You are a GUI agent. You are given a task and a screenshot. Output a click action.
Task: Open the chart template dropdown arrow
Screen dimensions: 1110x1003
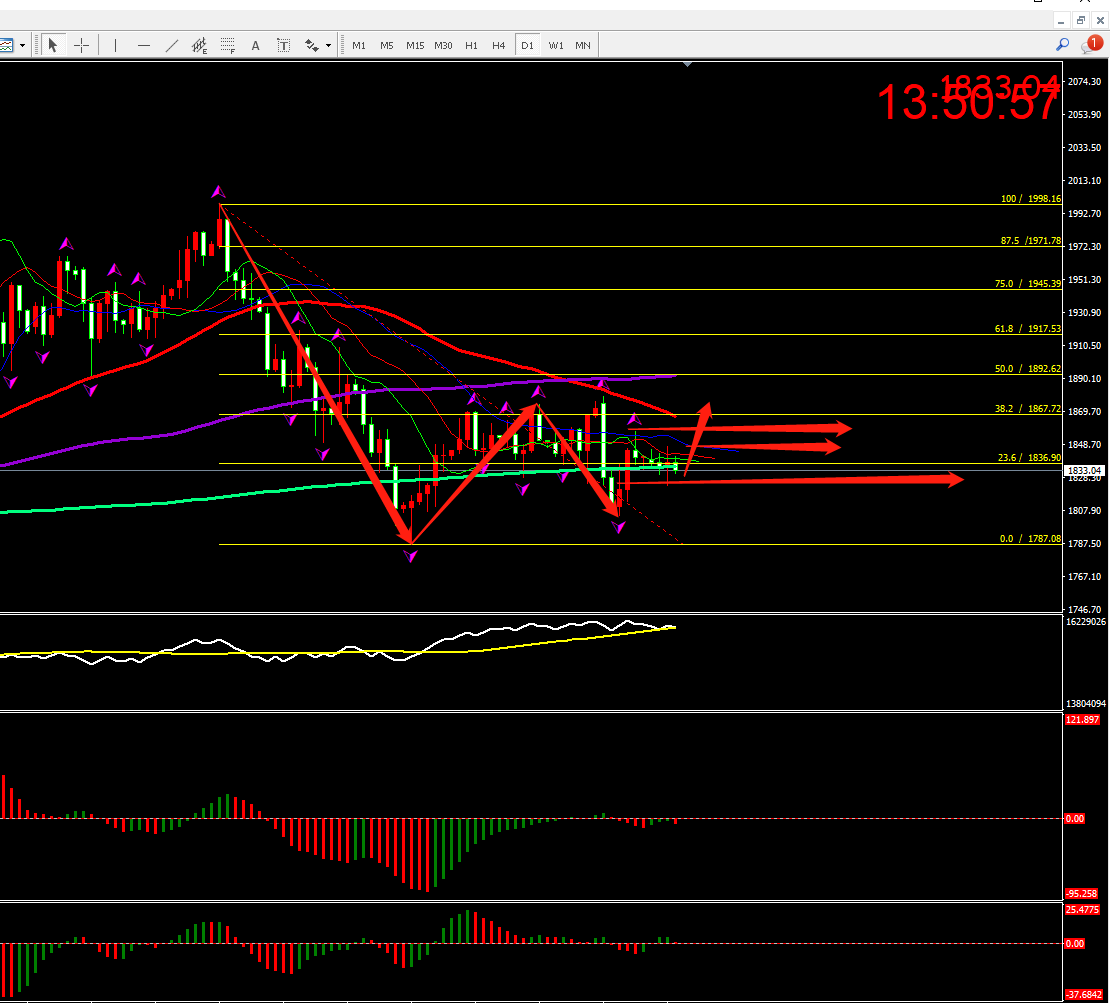(x=22, y=45)
